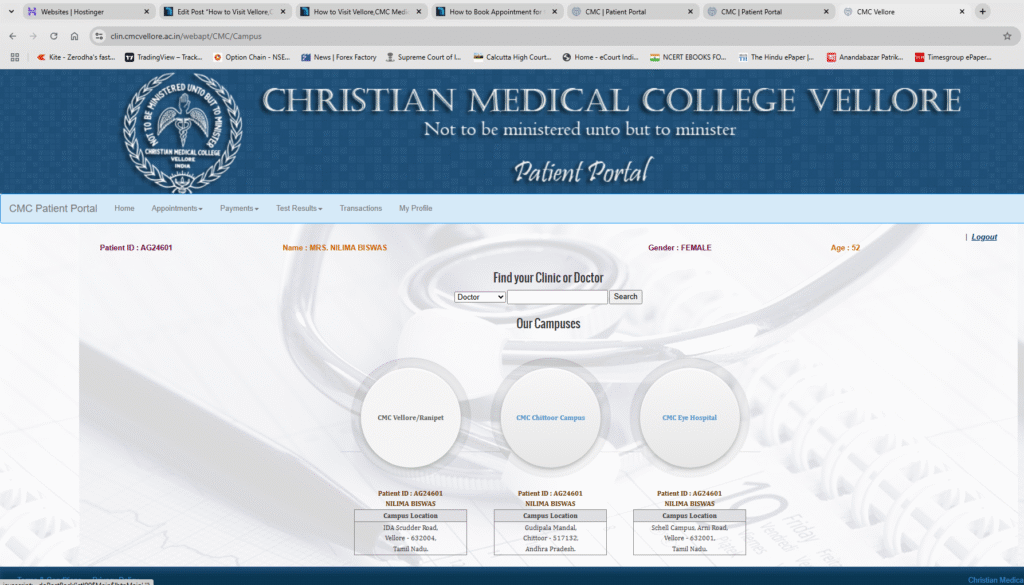Viewport: 1024px width, 585px height.
Task: Click the back navigation arrow
Action: (13, 36)
